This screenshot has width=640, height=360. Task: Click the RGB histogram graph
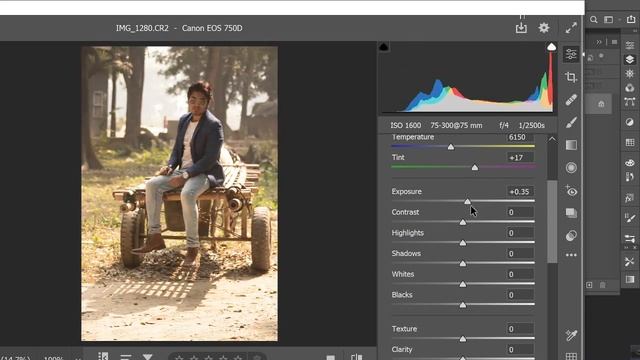tap(467, 78)
